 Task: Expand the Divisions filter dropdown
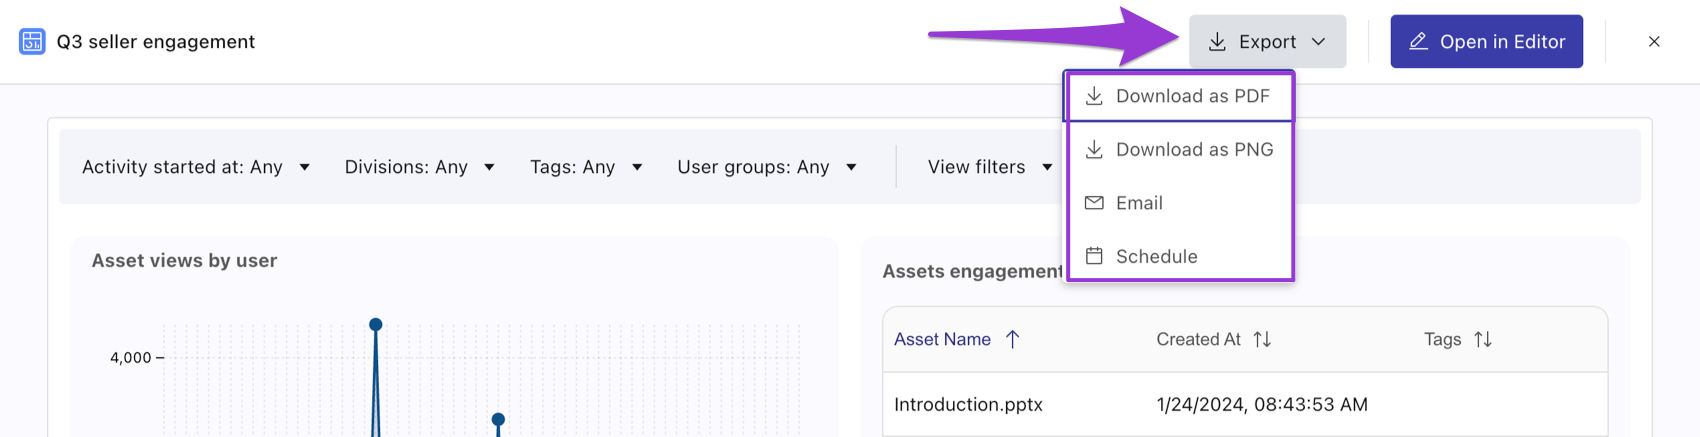(420, 167)
